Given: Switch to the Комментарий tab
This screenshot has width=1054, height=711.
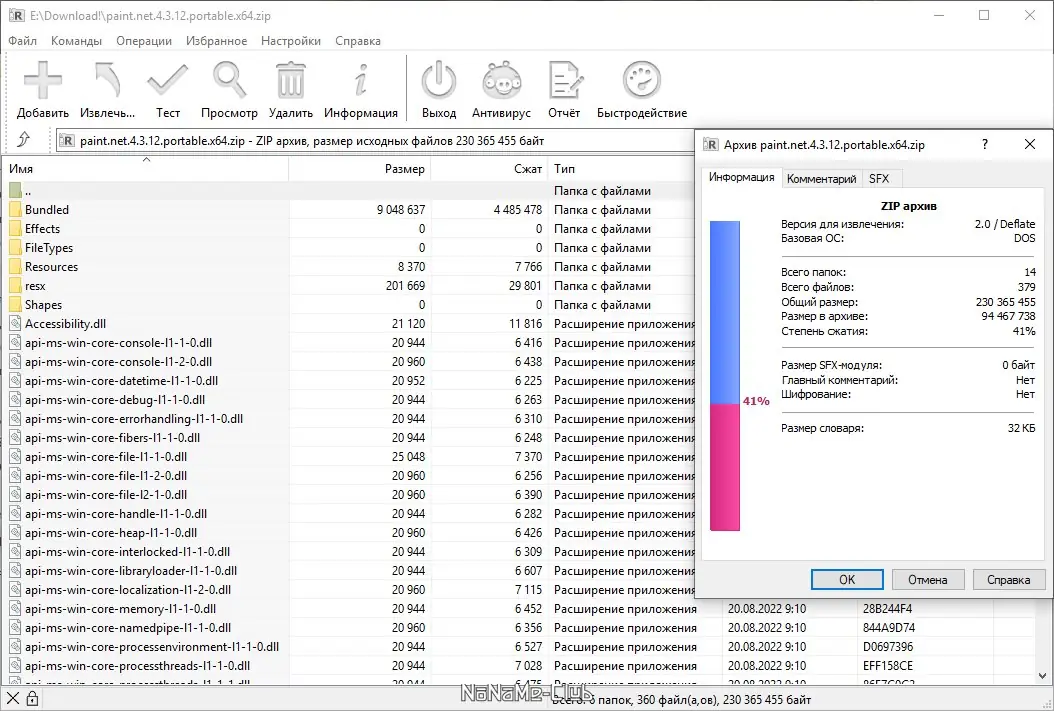Looking at the screenshot, I should [x=821, y=179].
